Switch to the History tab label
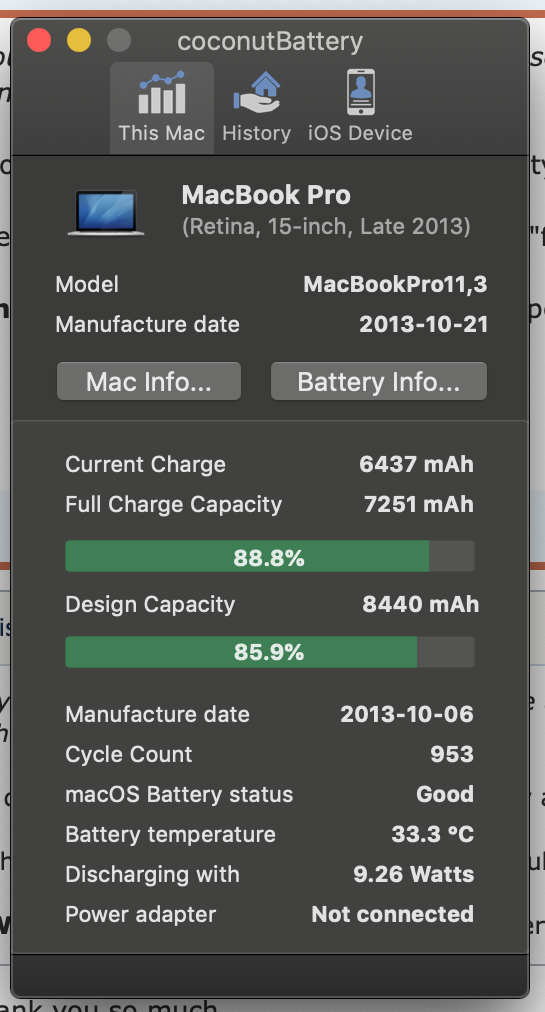Viewport: 545px width, 1012px height. coord(256,133)
